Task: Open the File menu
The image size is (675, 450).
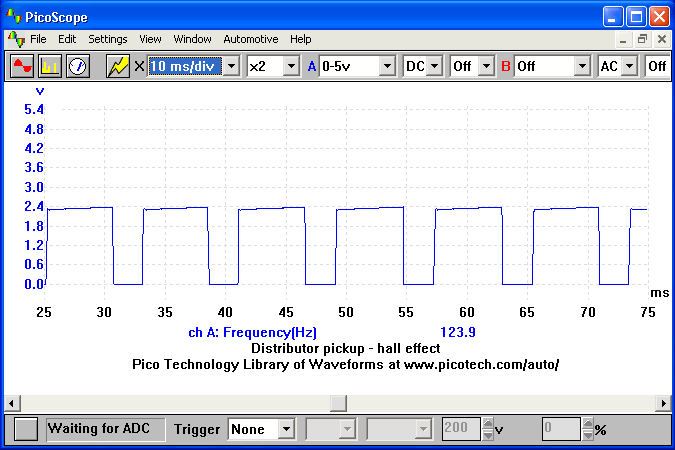Action: pyautogui.click(x=38, y=39)
